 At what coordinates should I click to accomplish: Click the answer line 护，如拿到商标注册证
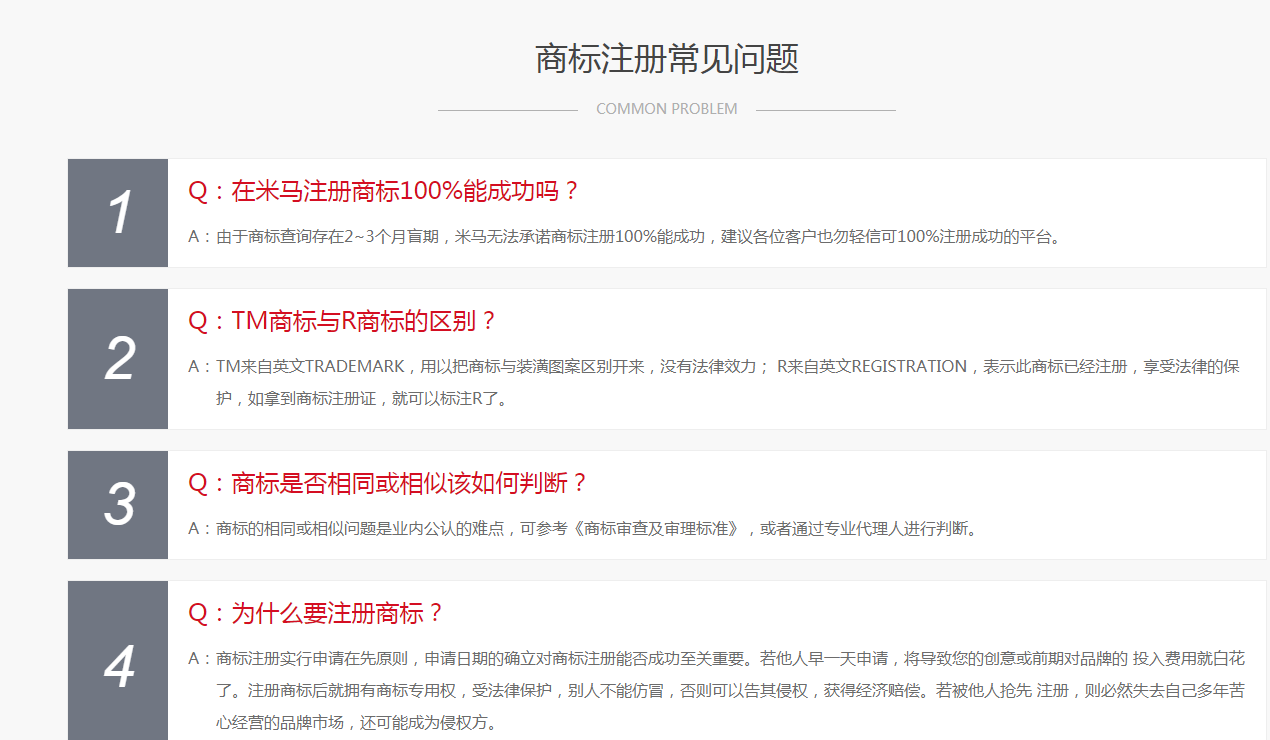click(362, 399)
